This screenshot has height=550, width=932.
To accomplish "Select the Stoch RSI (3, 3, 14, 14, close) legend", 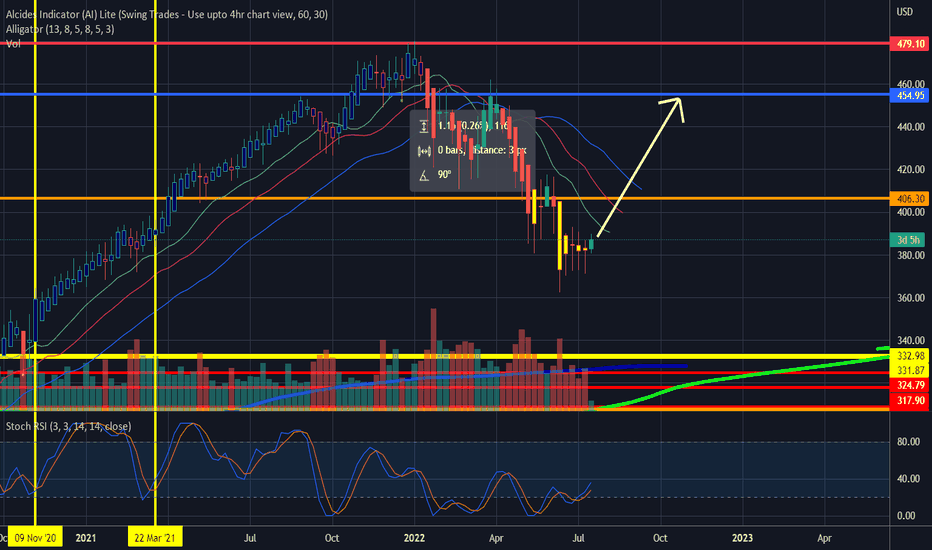I will (68, 426).
